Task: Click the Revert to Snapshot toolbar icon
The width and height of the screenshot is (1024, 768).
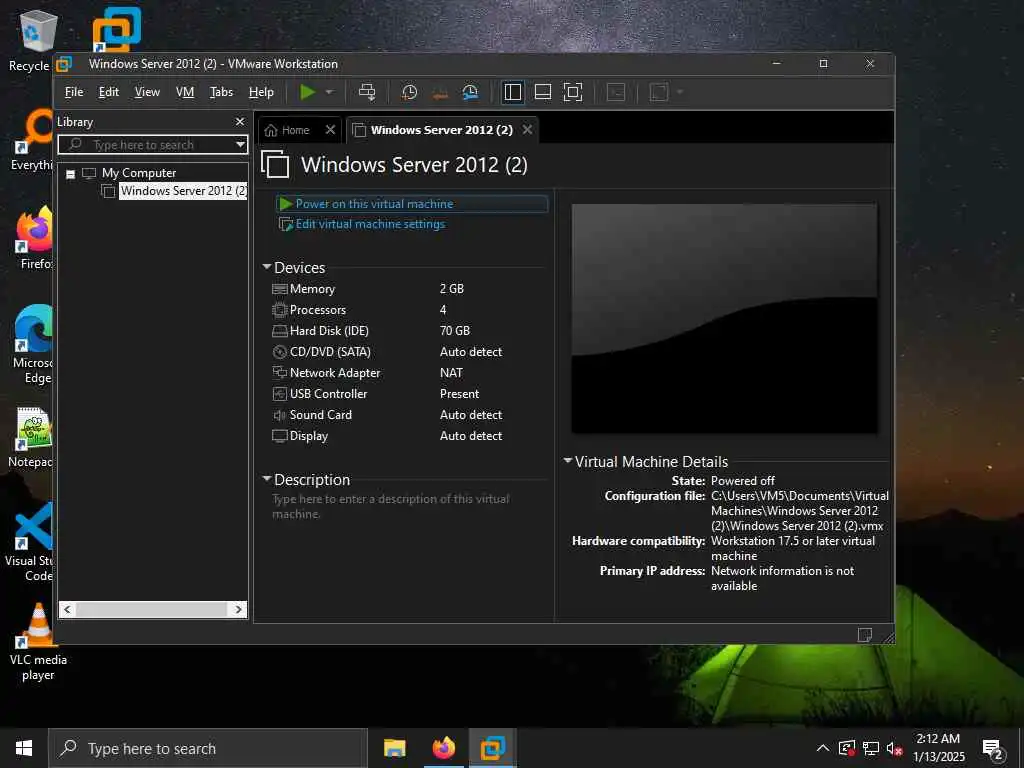Action: click(x=440, y=92)
